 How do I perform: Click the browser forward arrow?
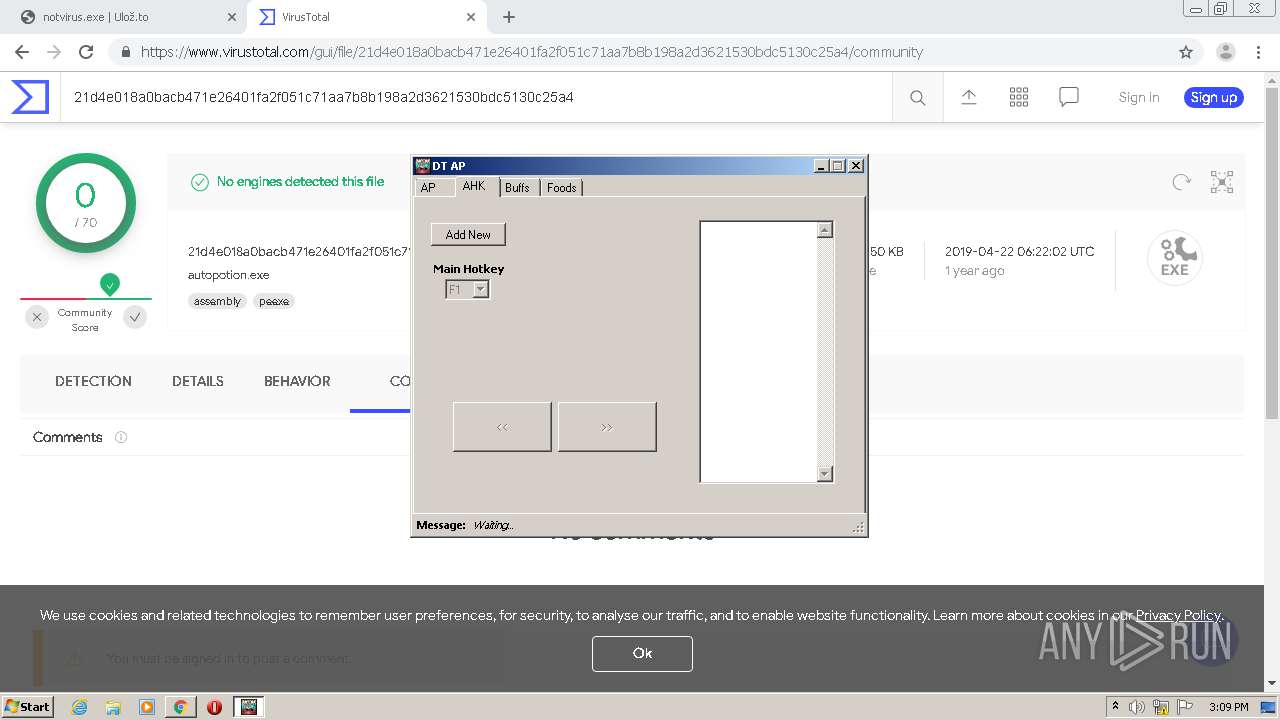(54, 52)
